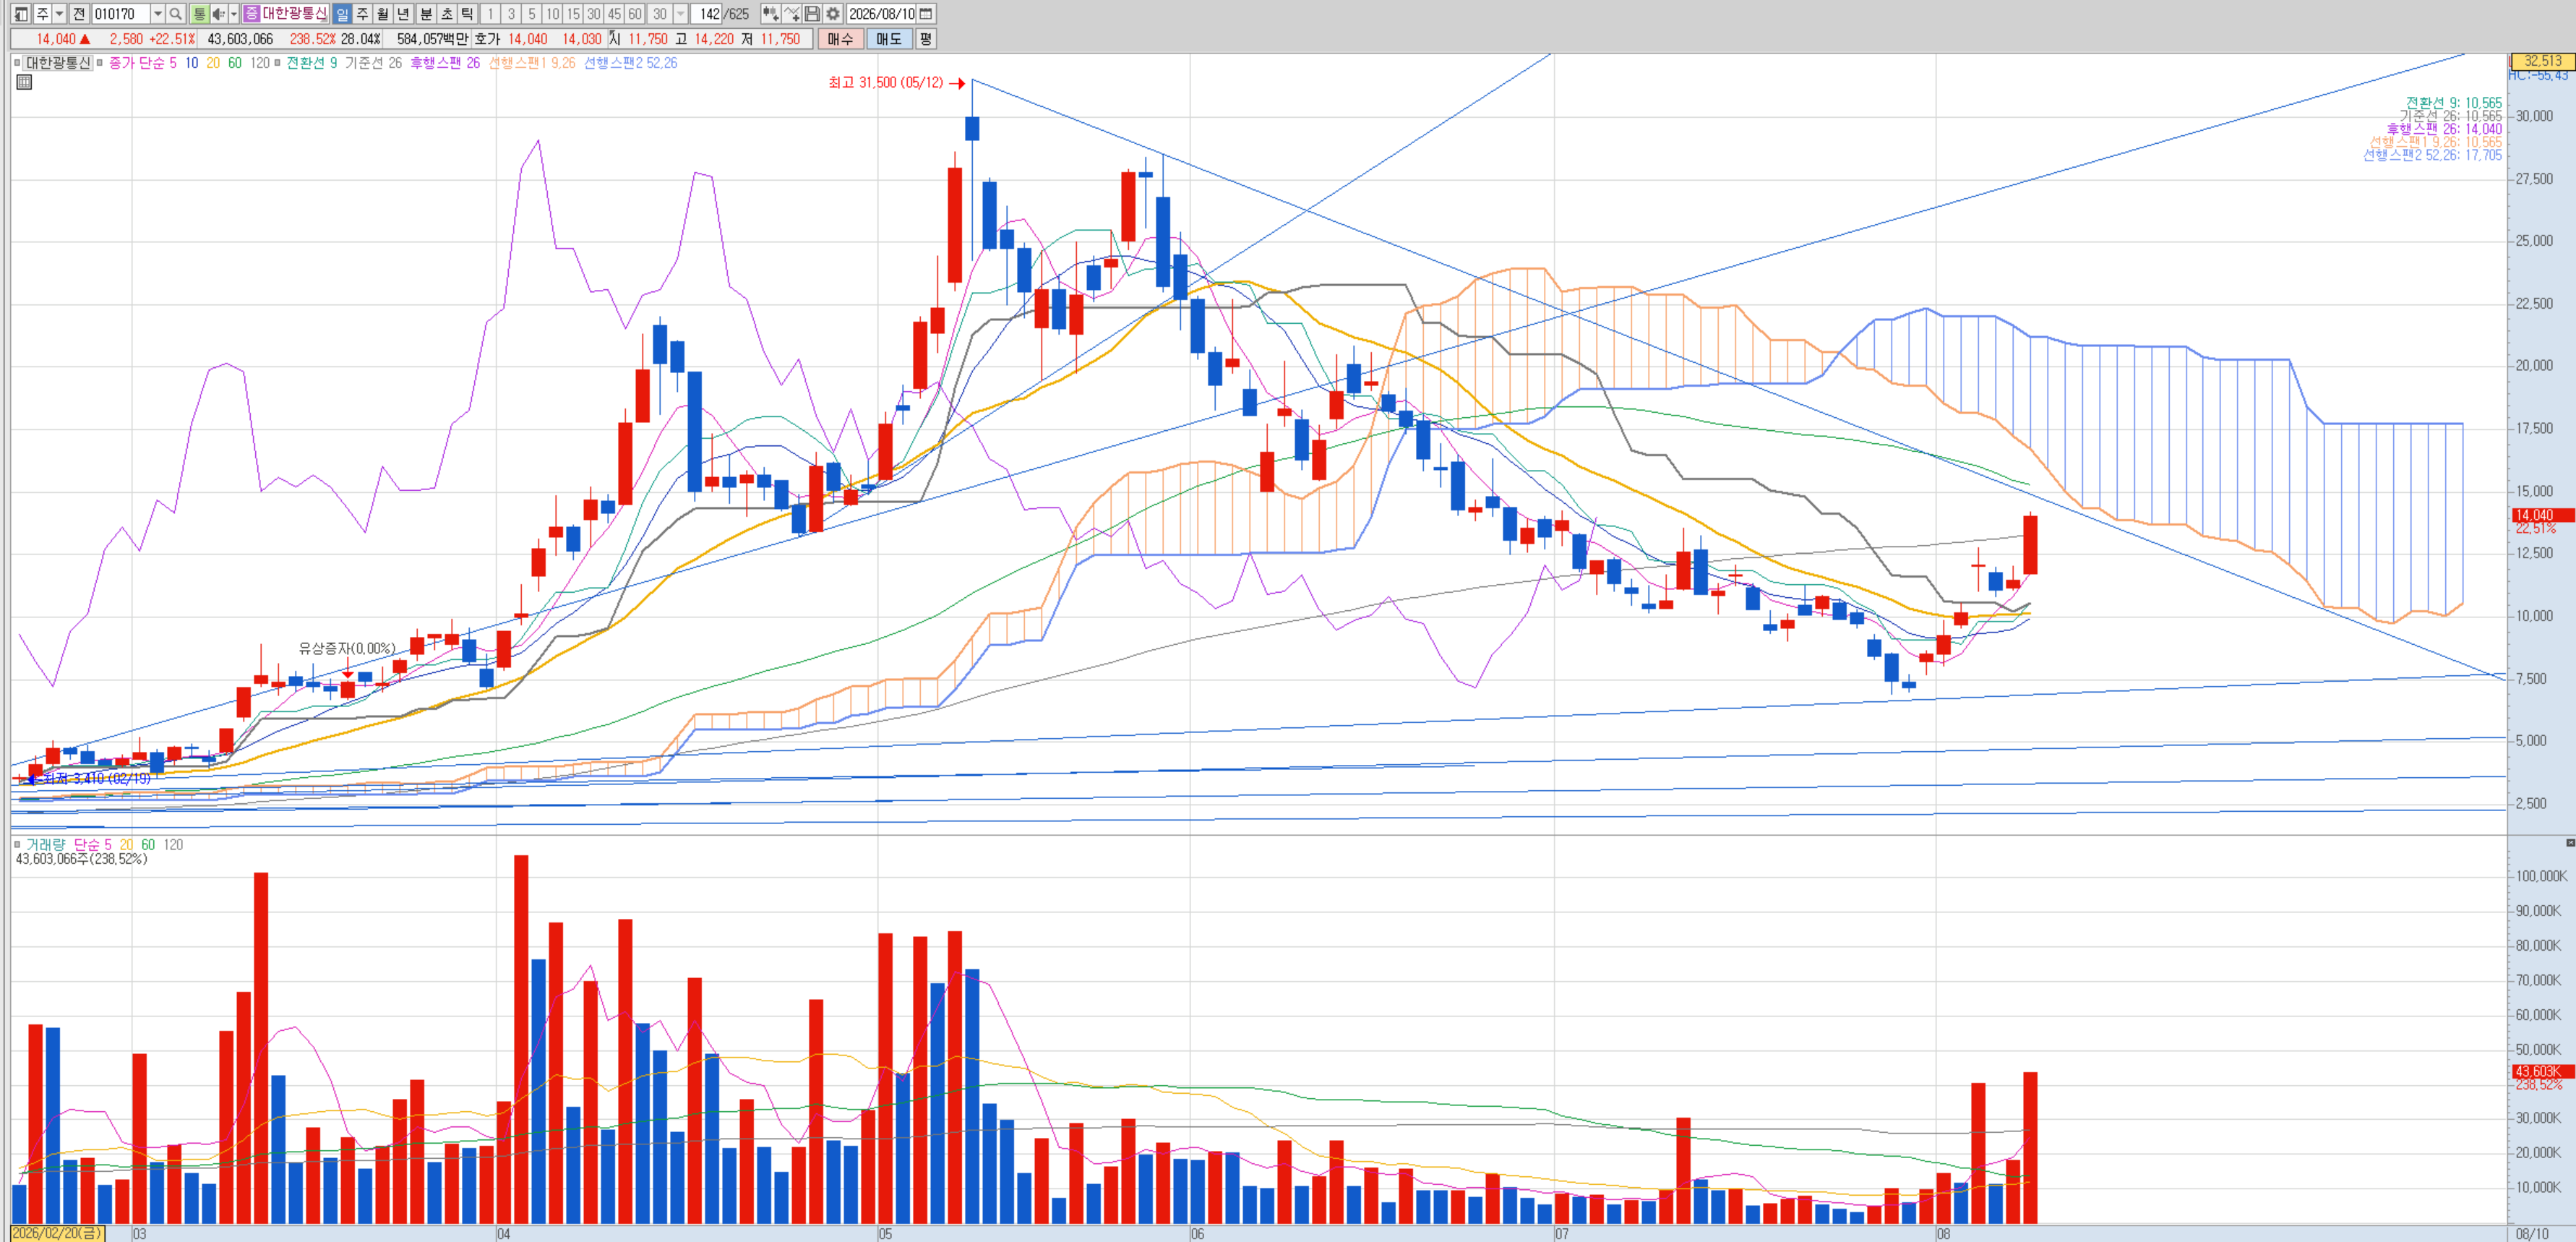Select the 60 interval preset
Viewport: 2576px width, 1242px height.
[x=635, y=14]
